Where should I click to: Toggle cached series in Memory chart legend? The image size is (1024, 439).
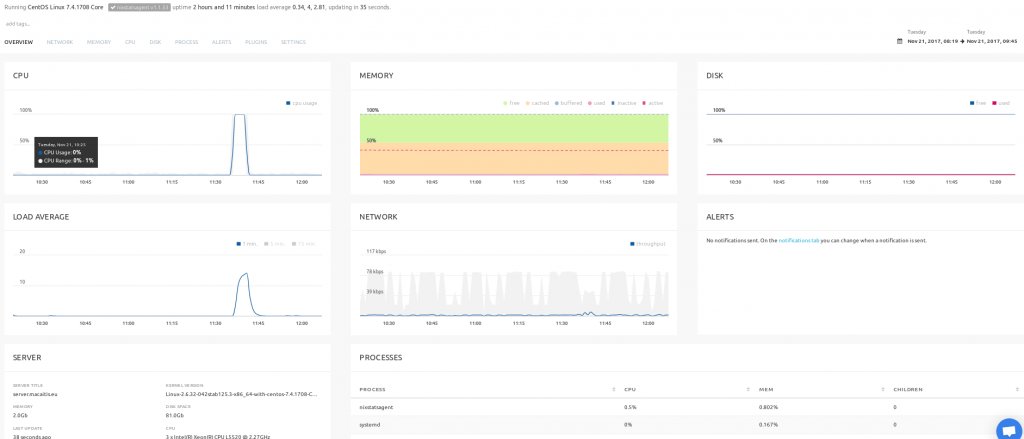click(537, 103)
